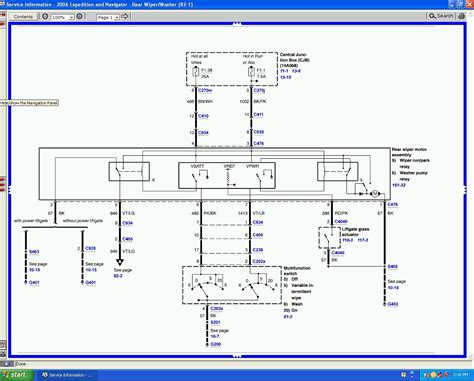This screenshot has width=474, height=381.
Task: Open the Page 1 selector dropdown
Action: click(x=108, y=17)
